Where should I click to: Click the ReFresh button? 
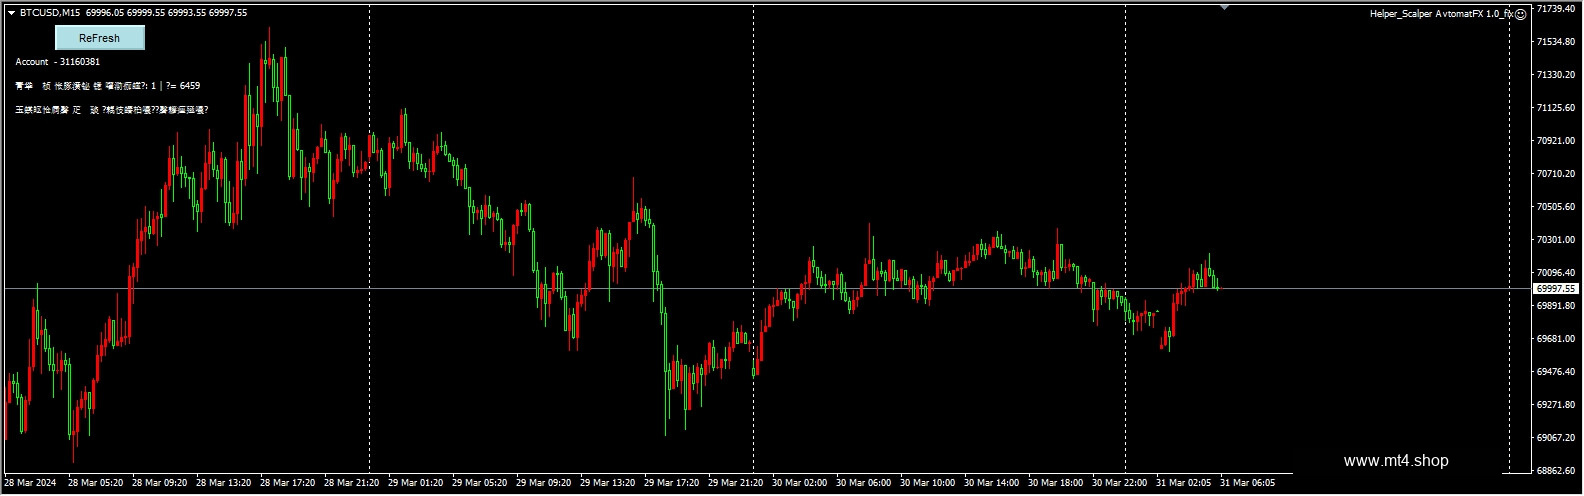pos(99,38)
